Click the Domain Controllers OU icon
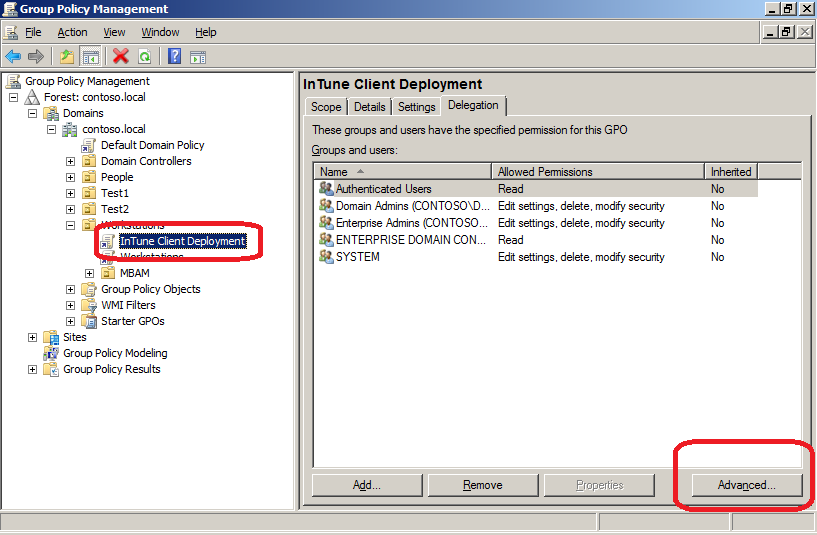The image size is (817, 535). [x=89, y=161]
